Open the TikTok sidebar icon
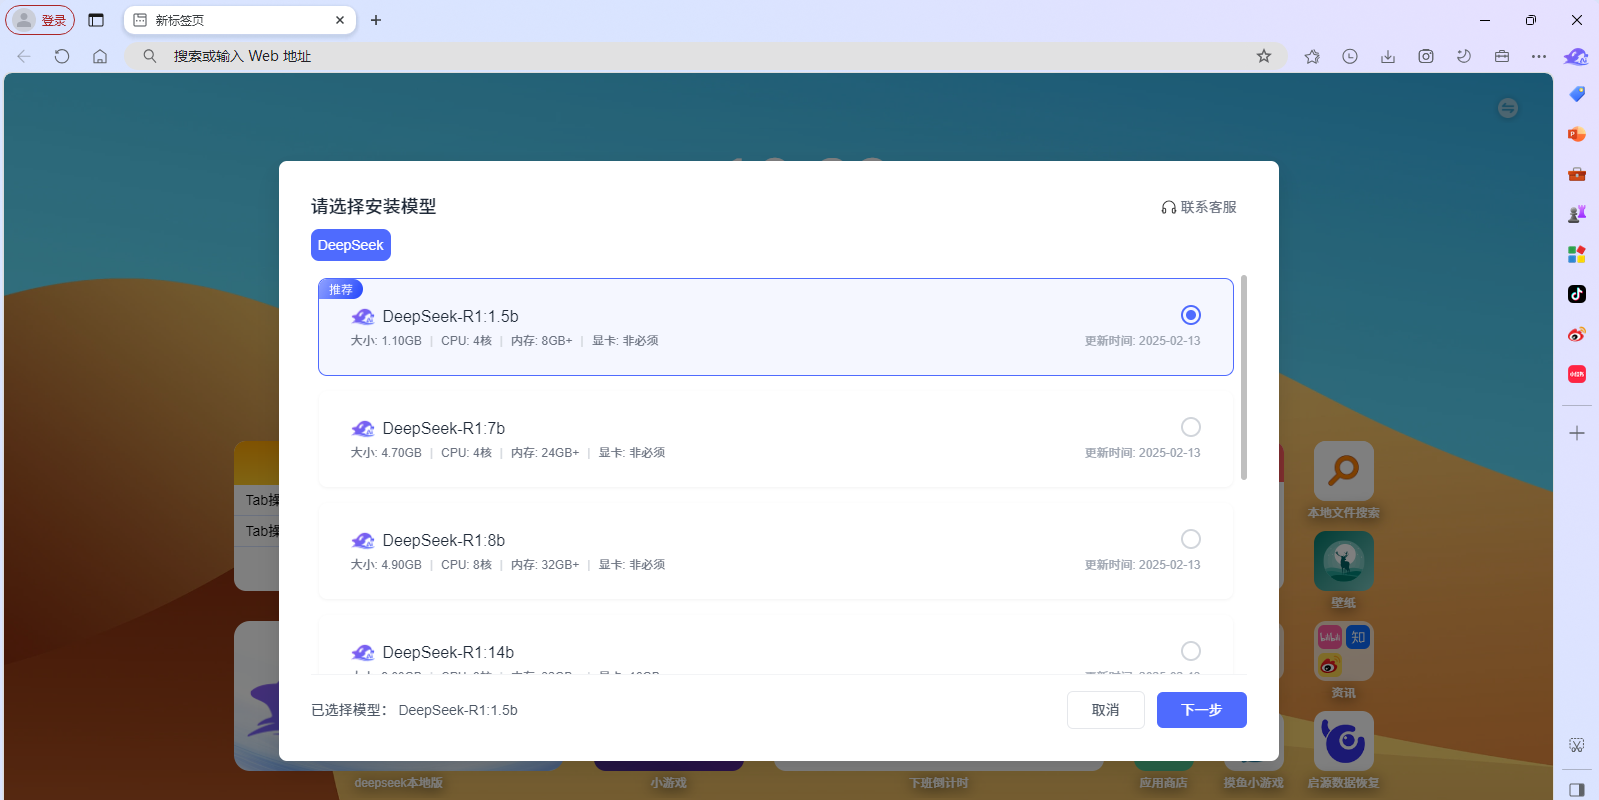Screen dimensions: 1599x800 point(1577,294)
